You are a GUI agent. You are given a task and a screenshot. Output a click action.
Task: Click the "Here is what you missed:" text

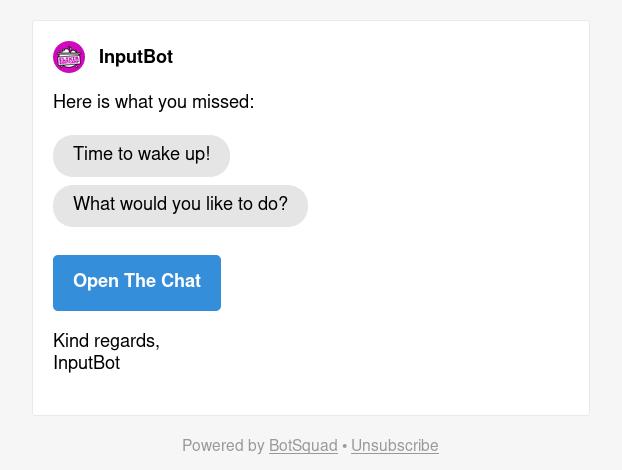(153, 102)
